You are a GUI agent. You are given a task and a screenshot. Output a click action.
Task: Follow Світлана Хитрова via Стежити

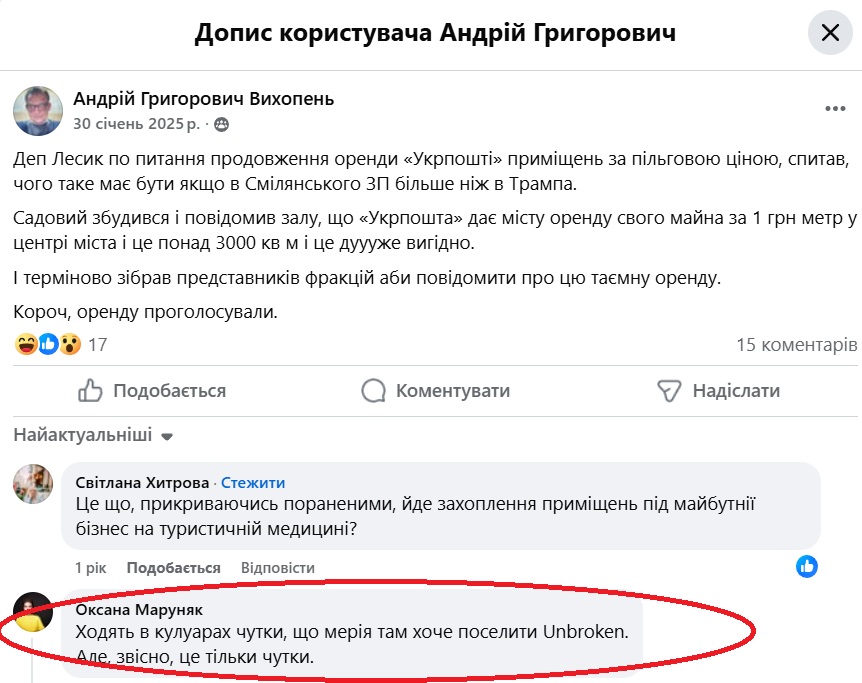tap(253, 482)
